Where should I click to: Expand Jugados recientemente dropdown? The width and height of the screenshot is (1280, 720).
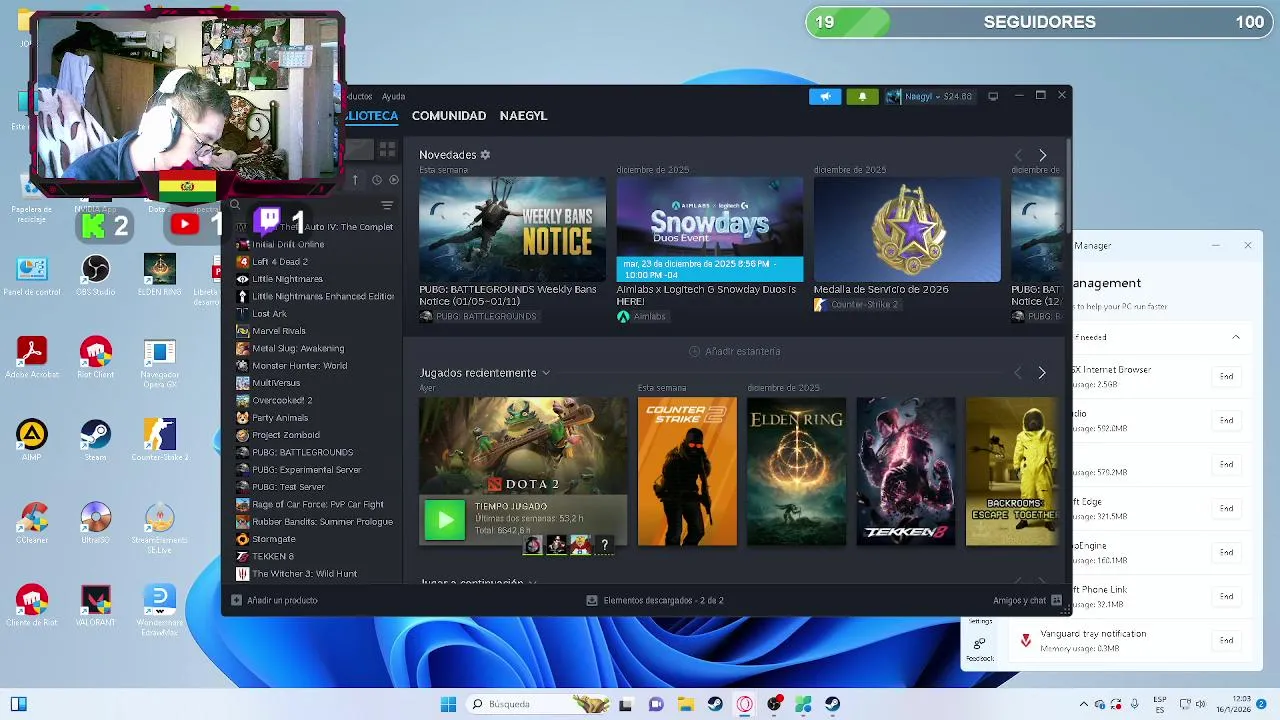546,373
